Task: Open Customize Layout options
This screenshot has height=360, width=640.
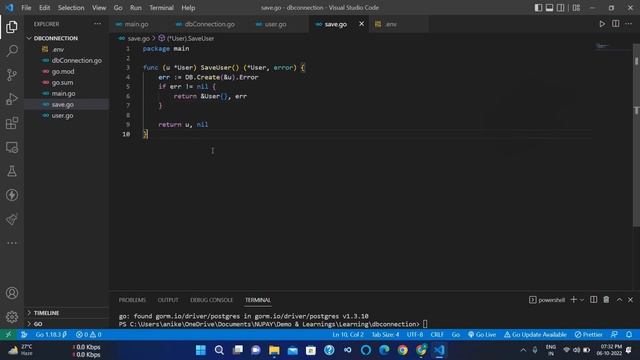Action: pyautogui.click(x=576, y=8)
